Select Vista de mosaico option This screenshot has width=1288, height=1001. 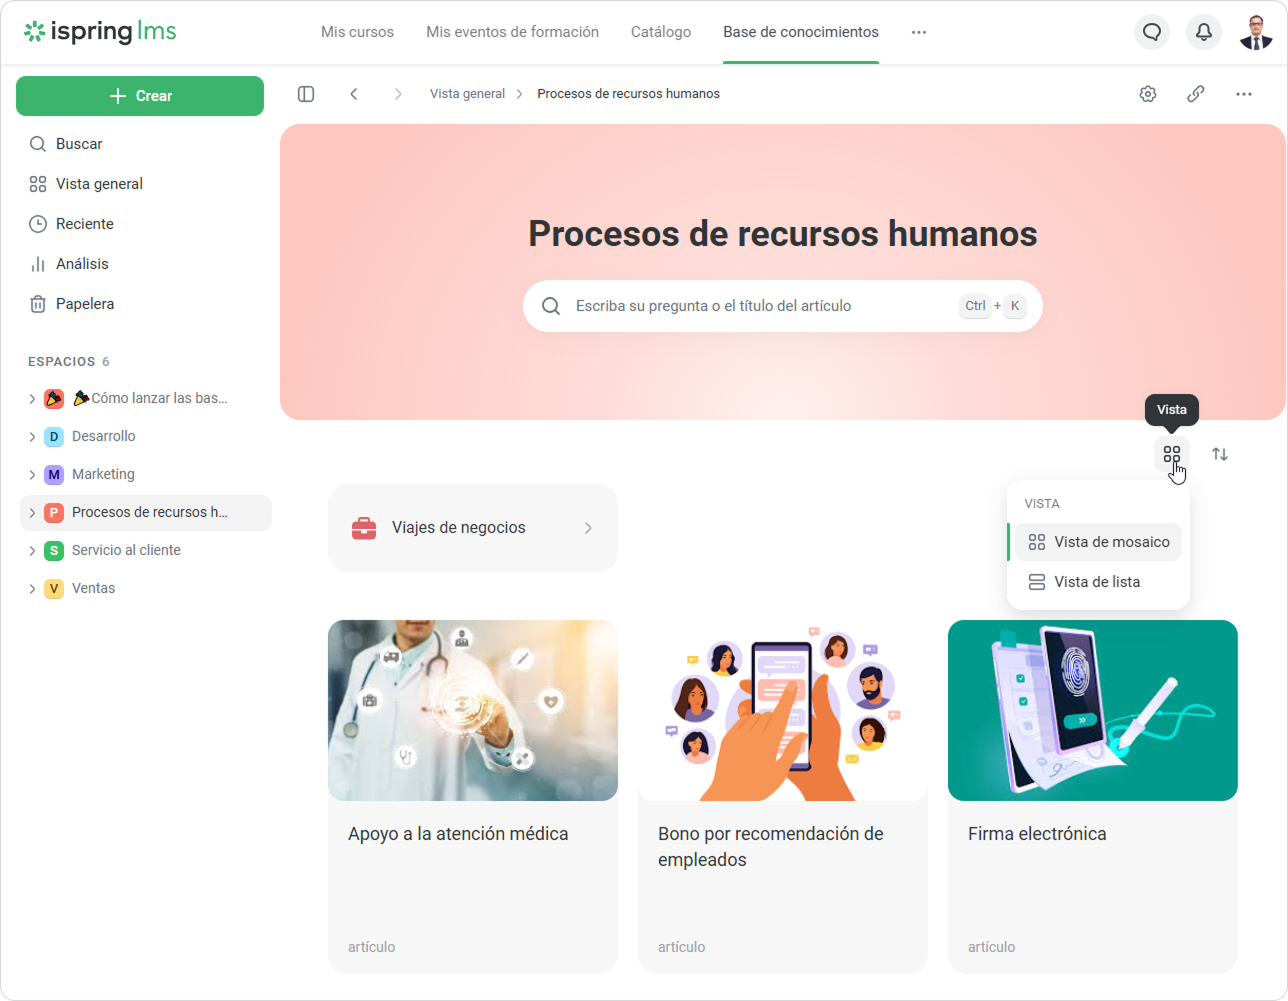tap(1098, 542)
